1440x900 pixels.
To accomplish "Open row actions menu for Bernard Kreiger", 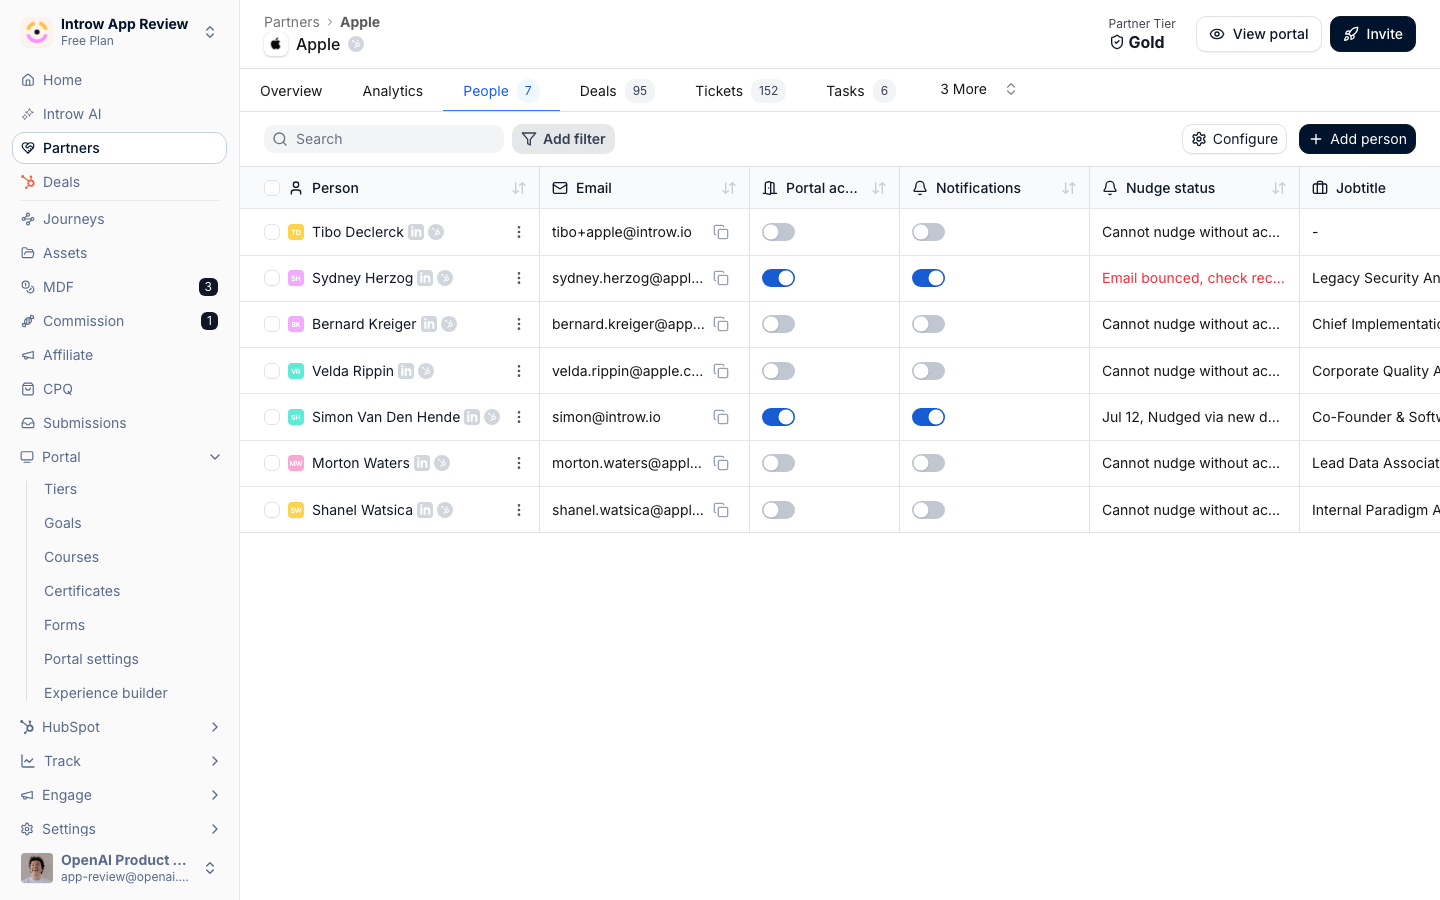I will pyautogui.click(x=518, y=324).
